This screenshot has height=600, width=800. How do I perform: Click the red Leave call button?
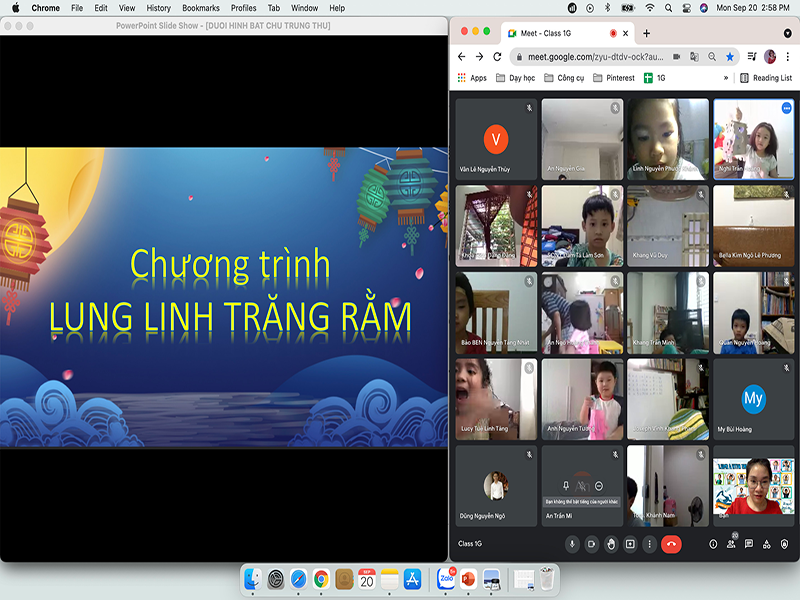coord(671,544)
